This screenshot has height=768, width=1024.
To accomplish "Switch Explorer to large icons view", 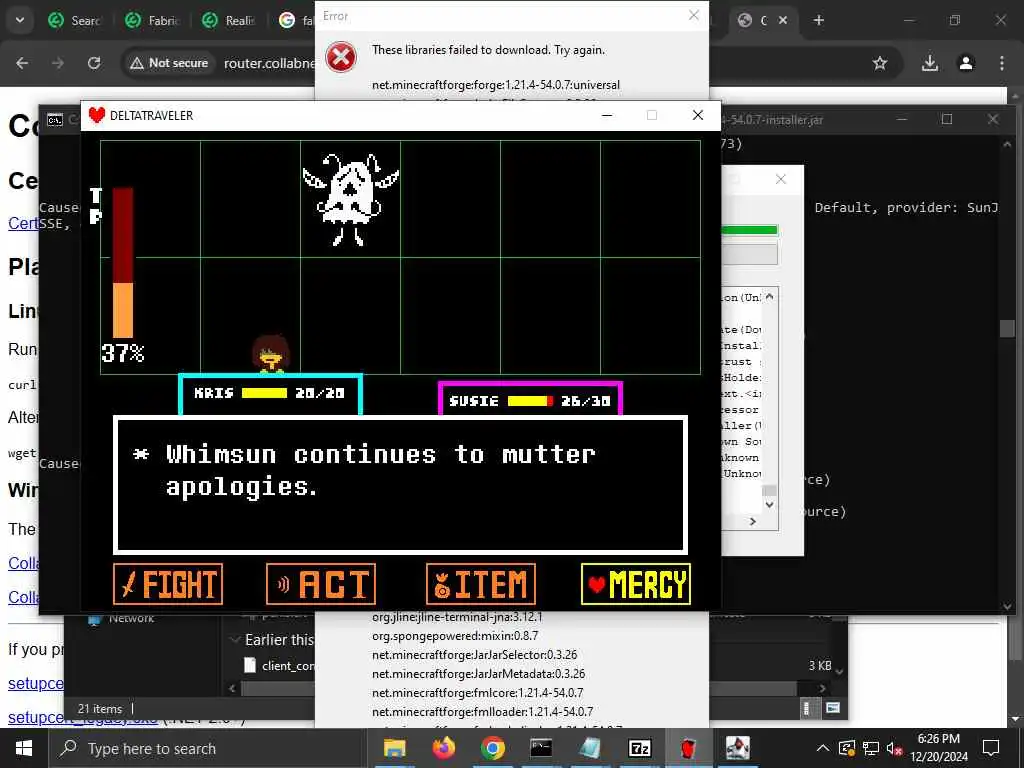I will click(x=833, y=708).
